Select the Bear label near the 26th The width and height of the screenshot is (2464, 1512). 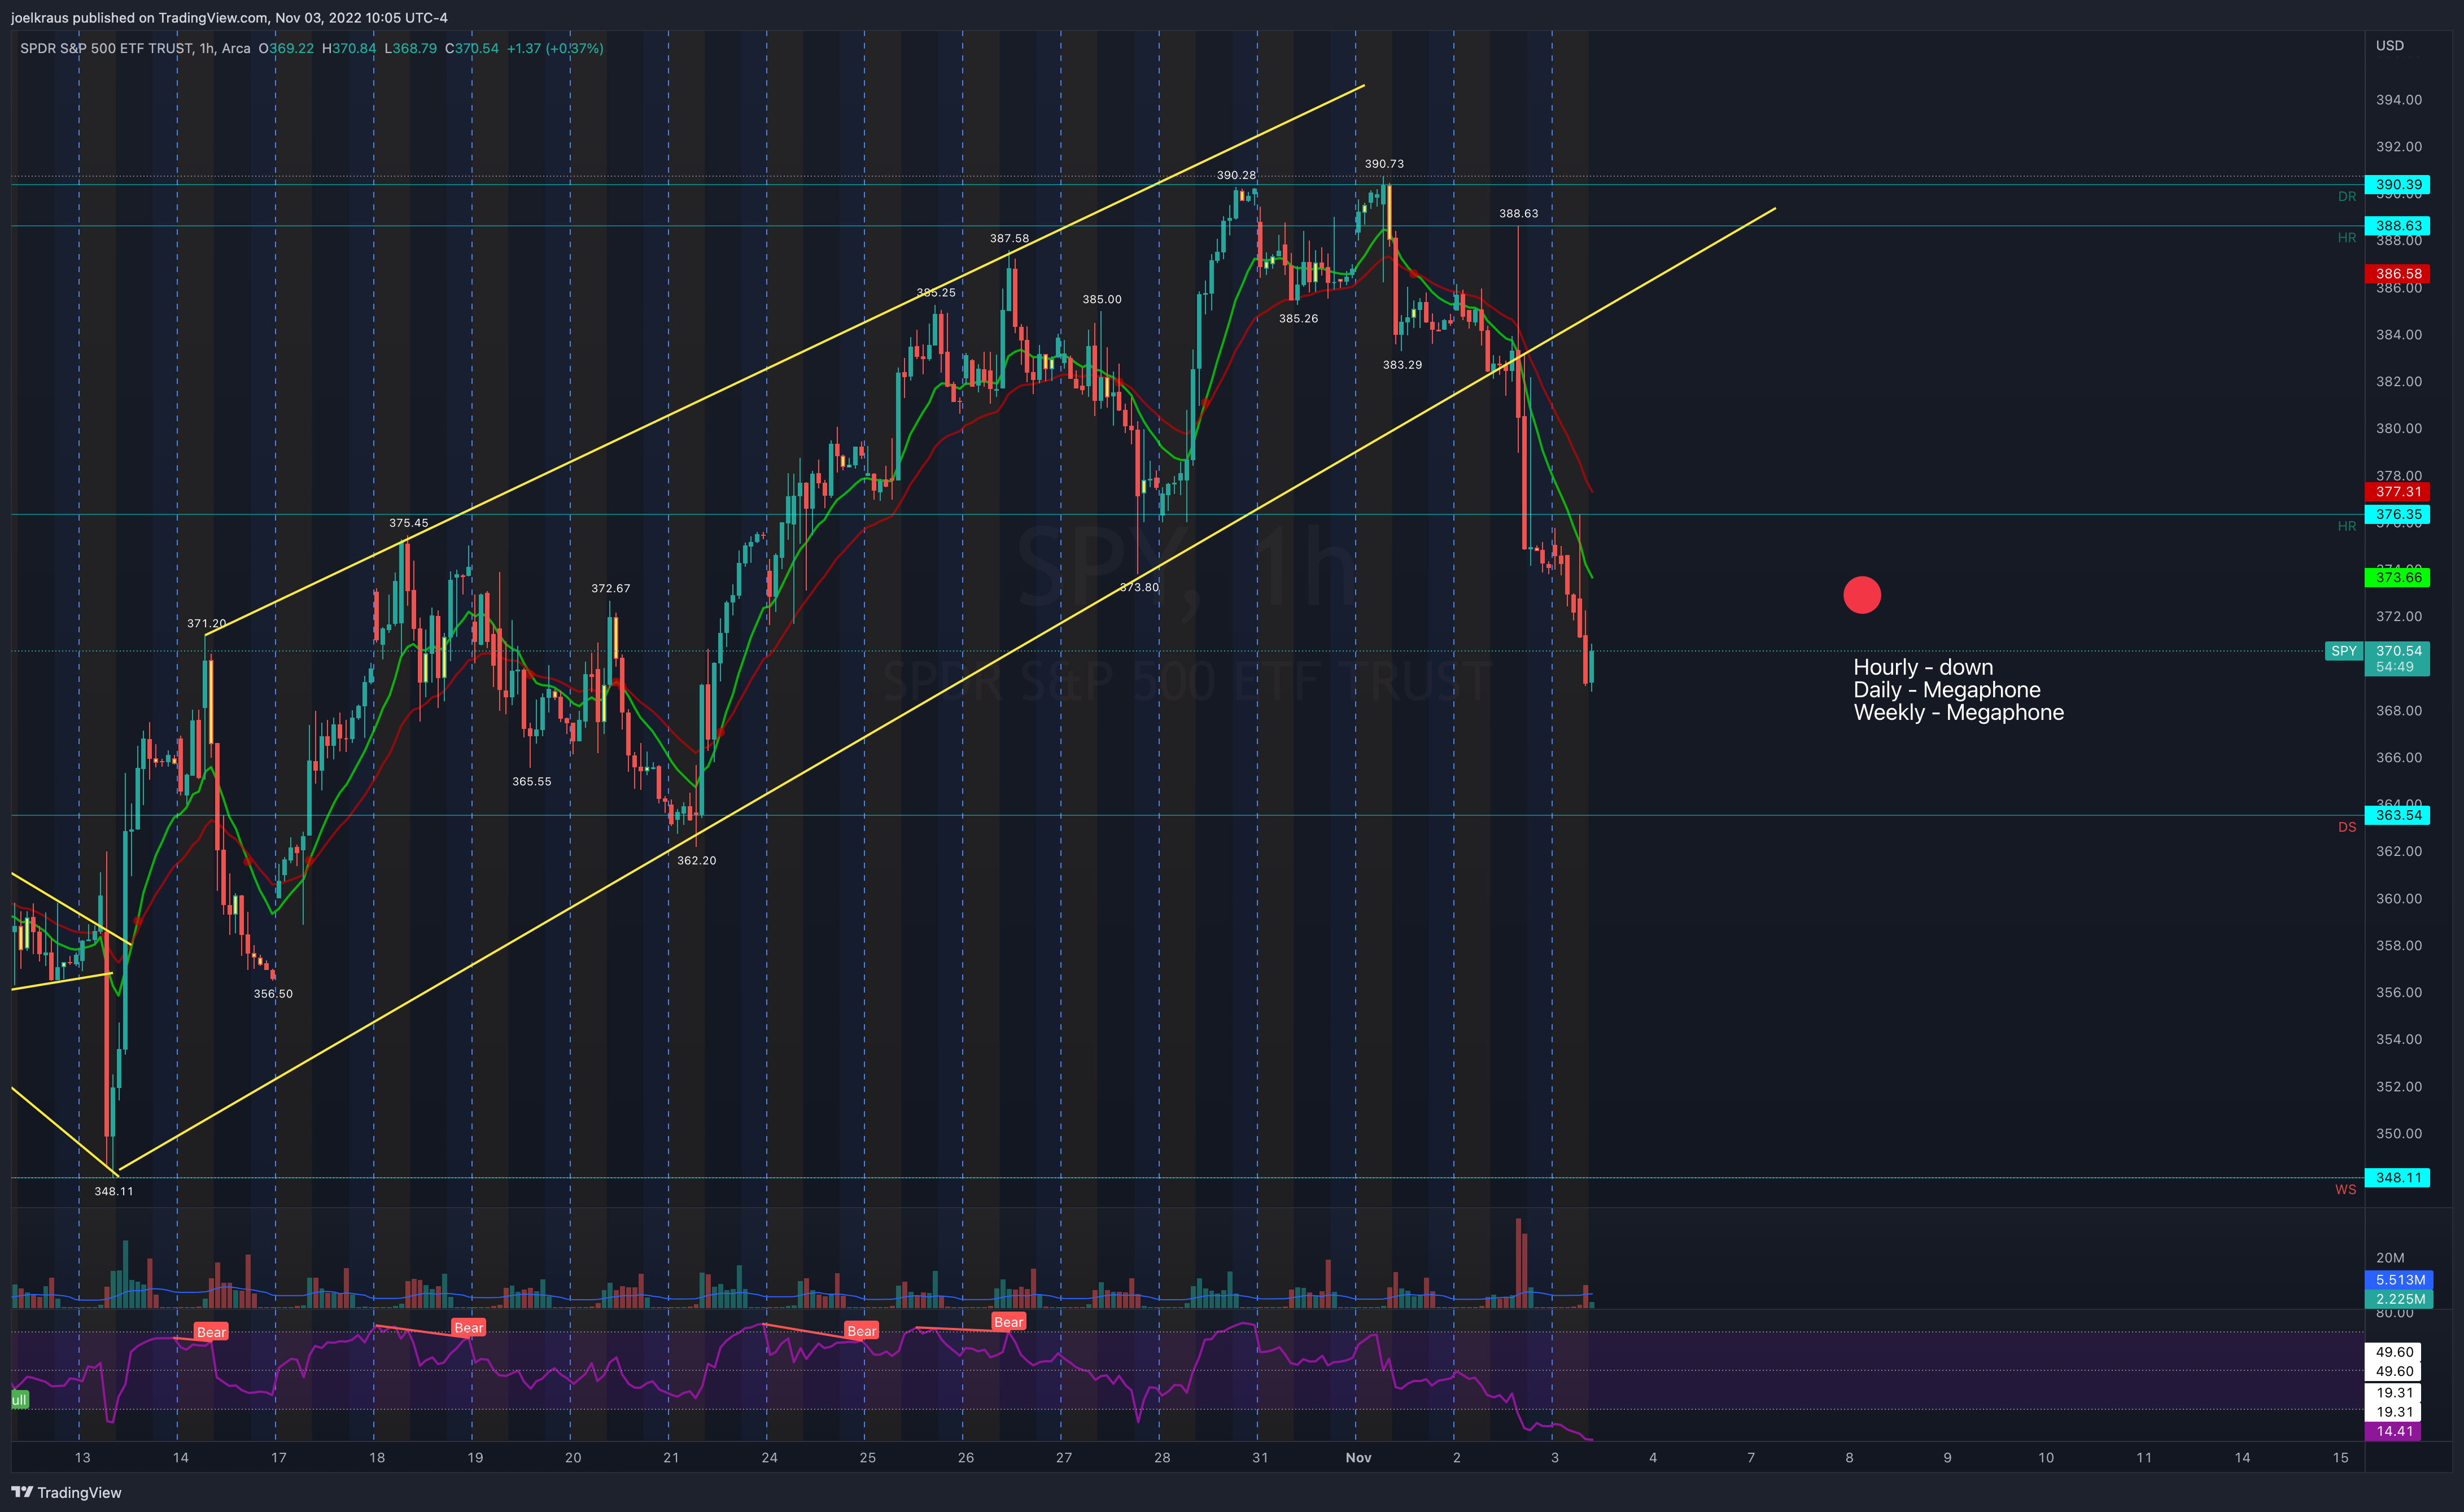pos(1008,1322)
